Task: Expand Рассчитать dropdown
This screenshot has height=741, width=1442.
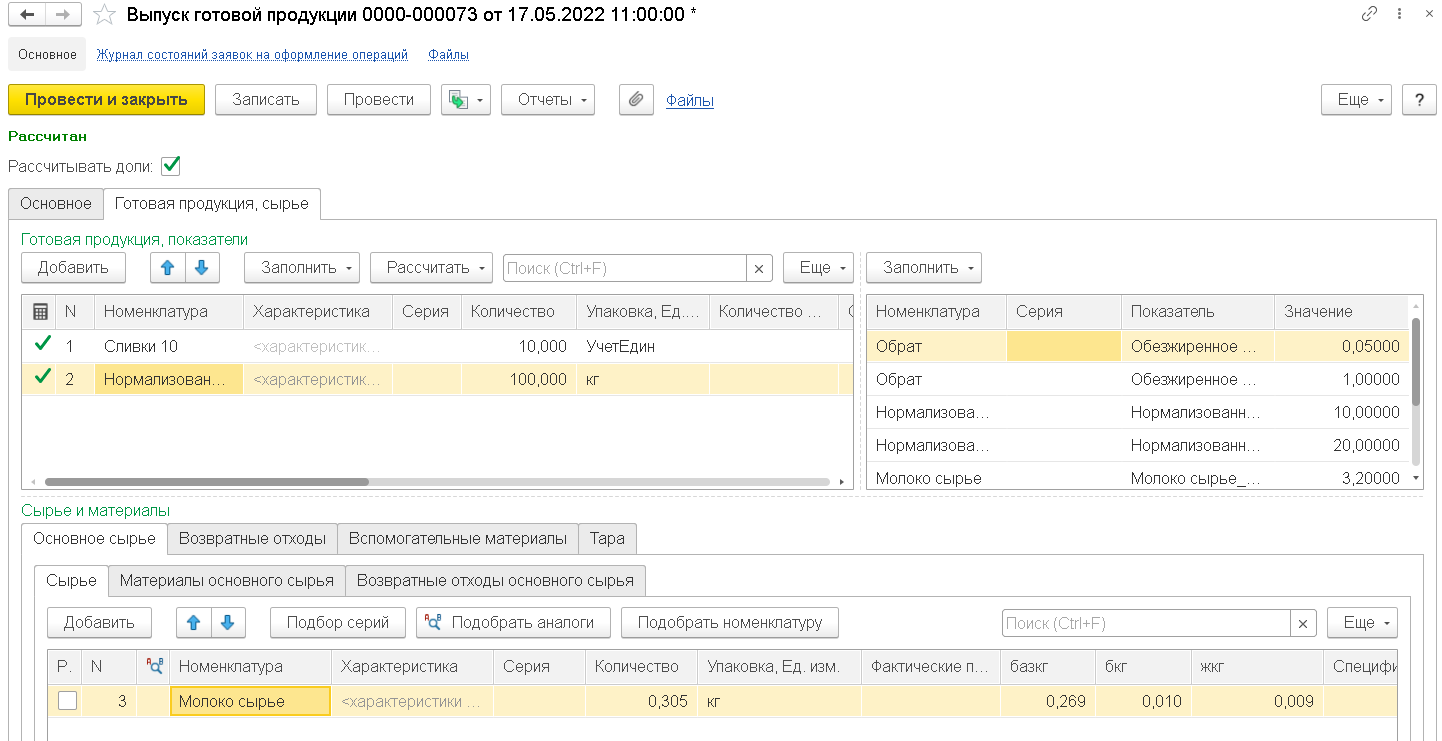Action: (x=431, y=268)
